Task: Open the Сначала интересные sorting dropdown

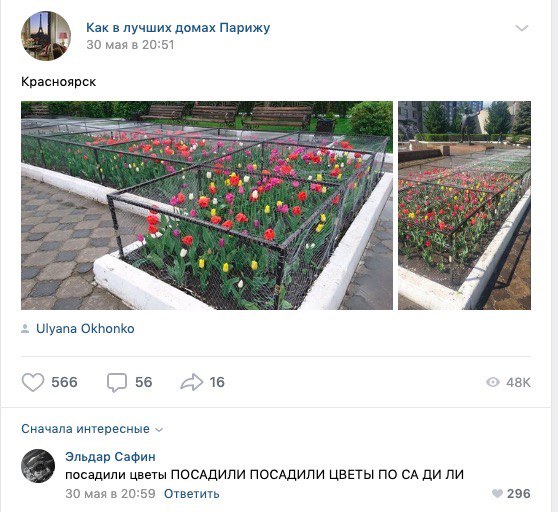Action: (x=92, y=429)
